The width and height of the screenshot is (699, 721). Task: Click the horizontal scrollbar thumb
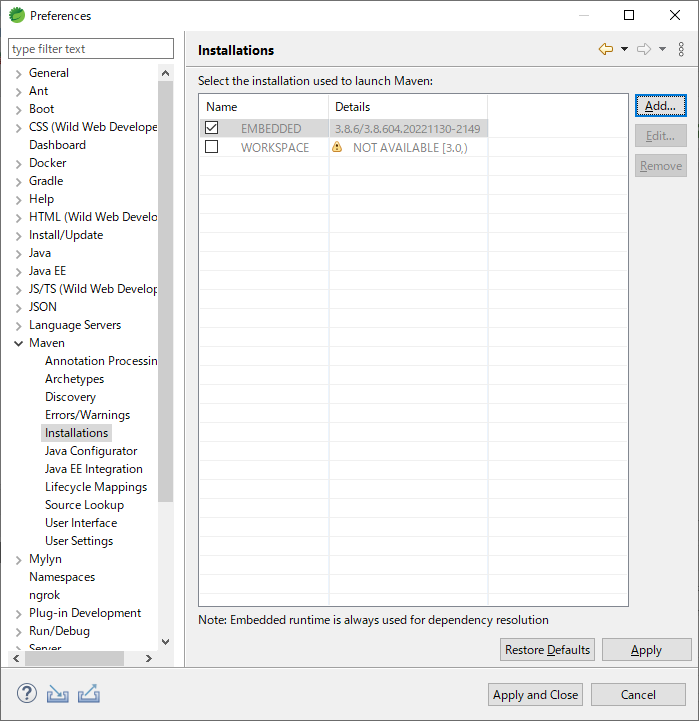point(74,658)
